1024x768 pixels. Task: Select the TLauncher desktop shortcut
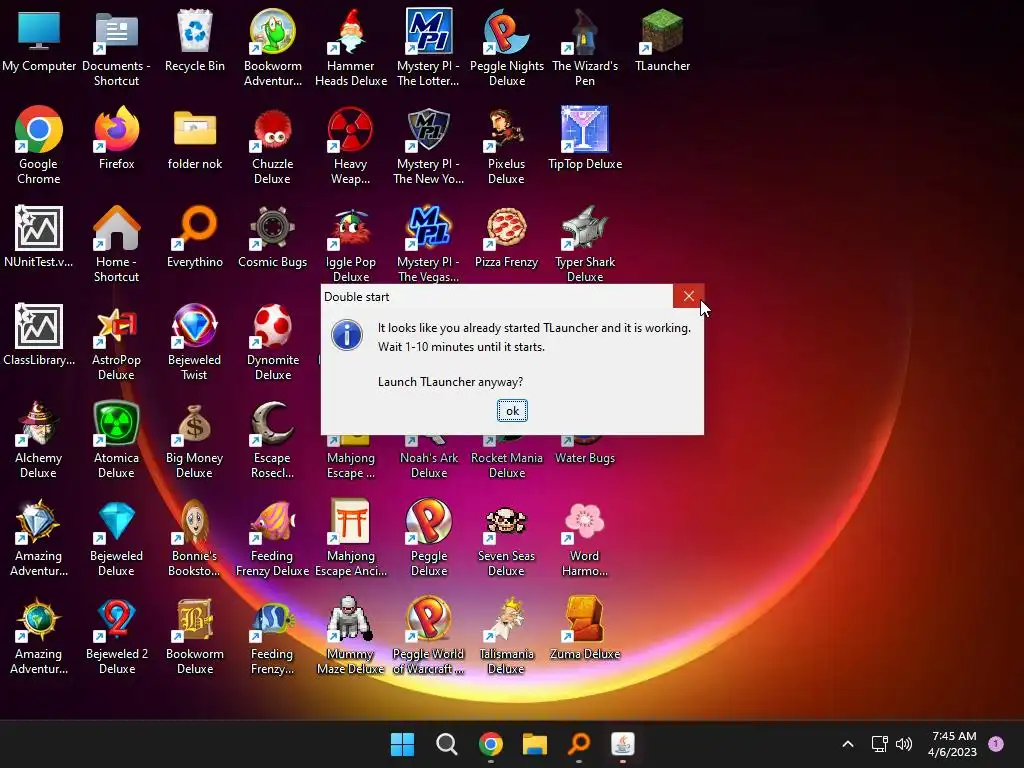click(662, 40)
